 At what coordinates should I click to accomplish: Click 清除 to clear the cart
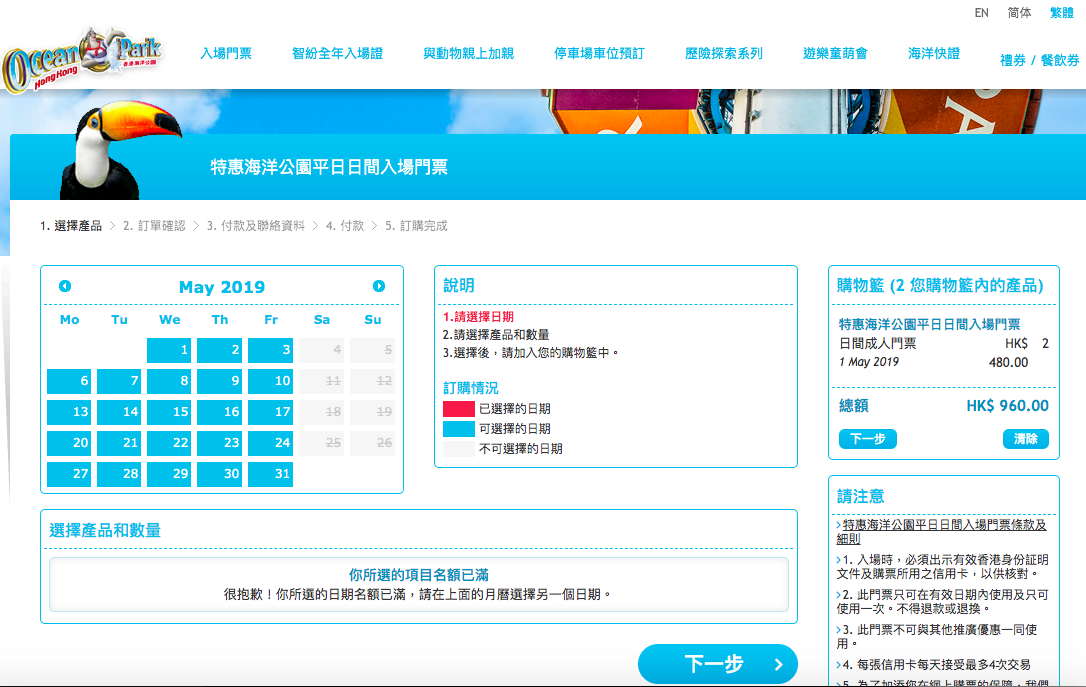[x=1026, y=439]
